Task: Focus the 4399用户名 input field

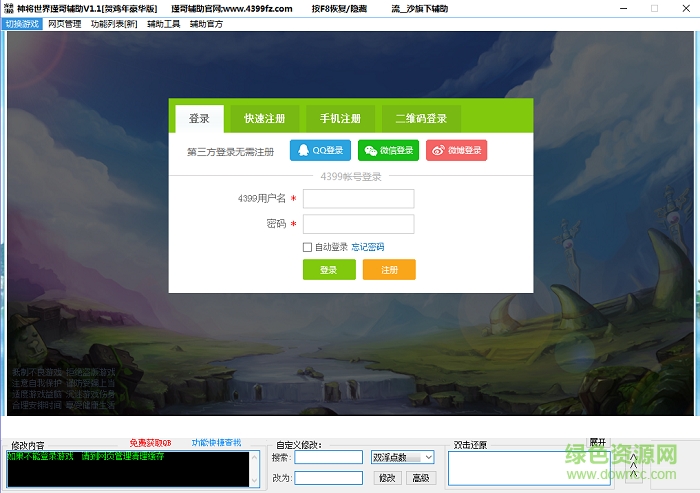Action: [x=358, y=199]
